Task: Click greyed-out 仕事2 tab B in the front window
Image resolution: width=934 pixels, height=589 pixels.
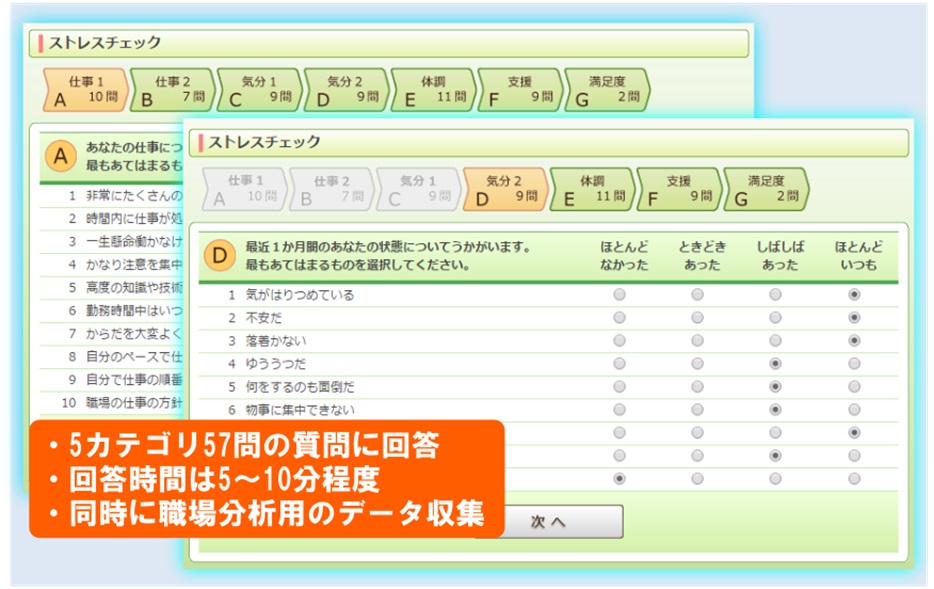Action: 332,189
